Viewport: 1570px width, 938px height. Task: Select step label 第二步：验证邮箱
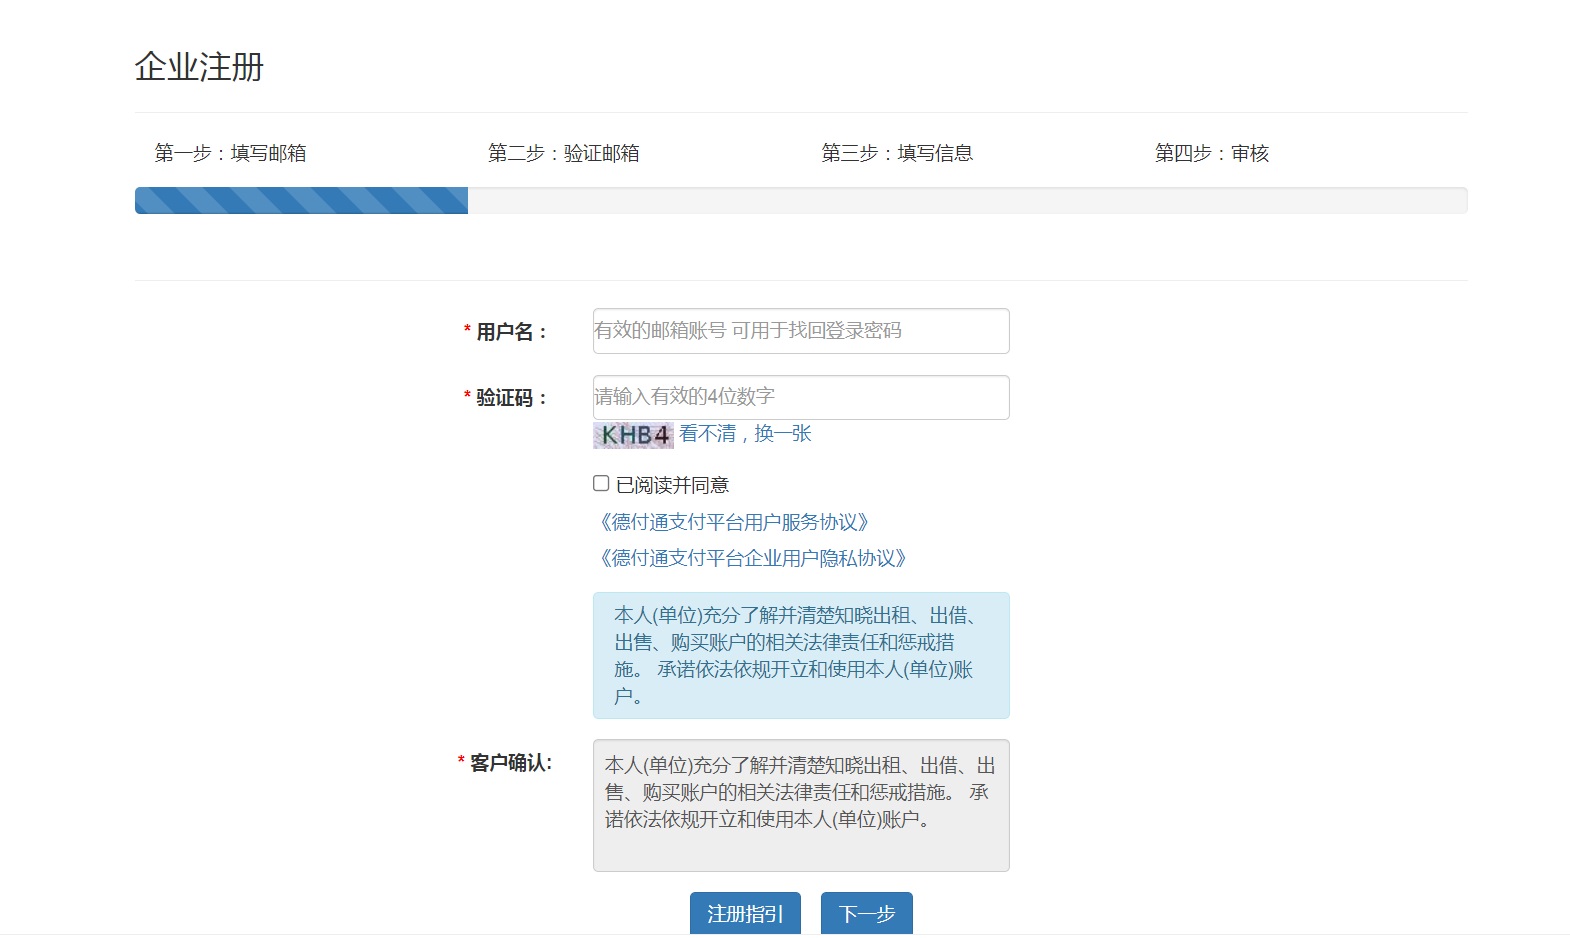coord(564,153)
